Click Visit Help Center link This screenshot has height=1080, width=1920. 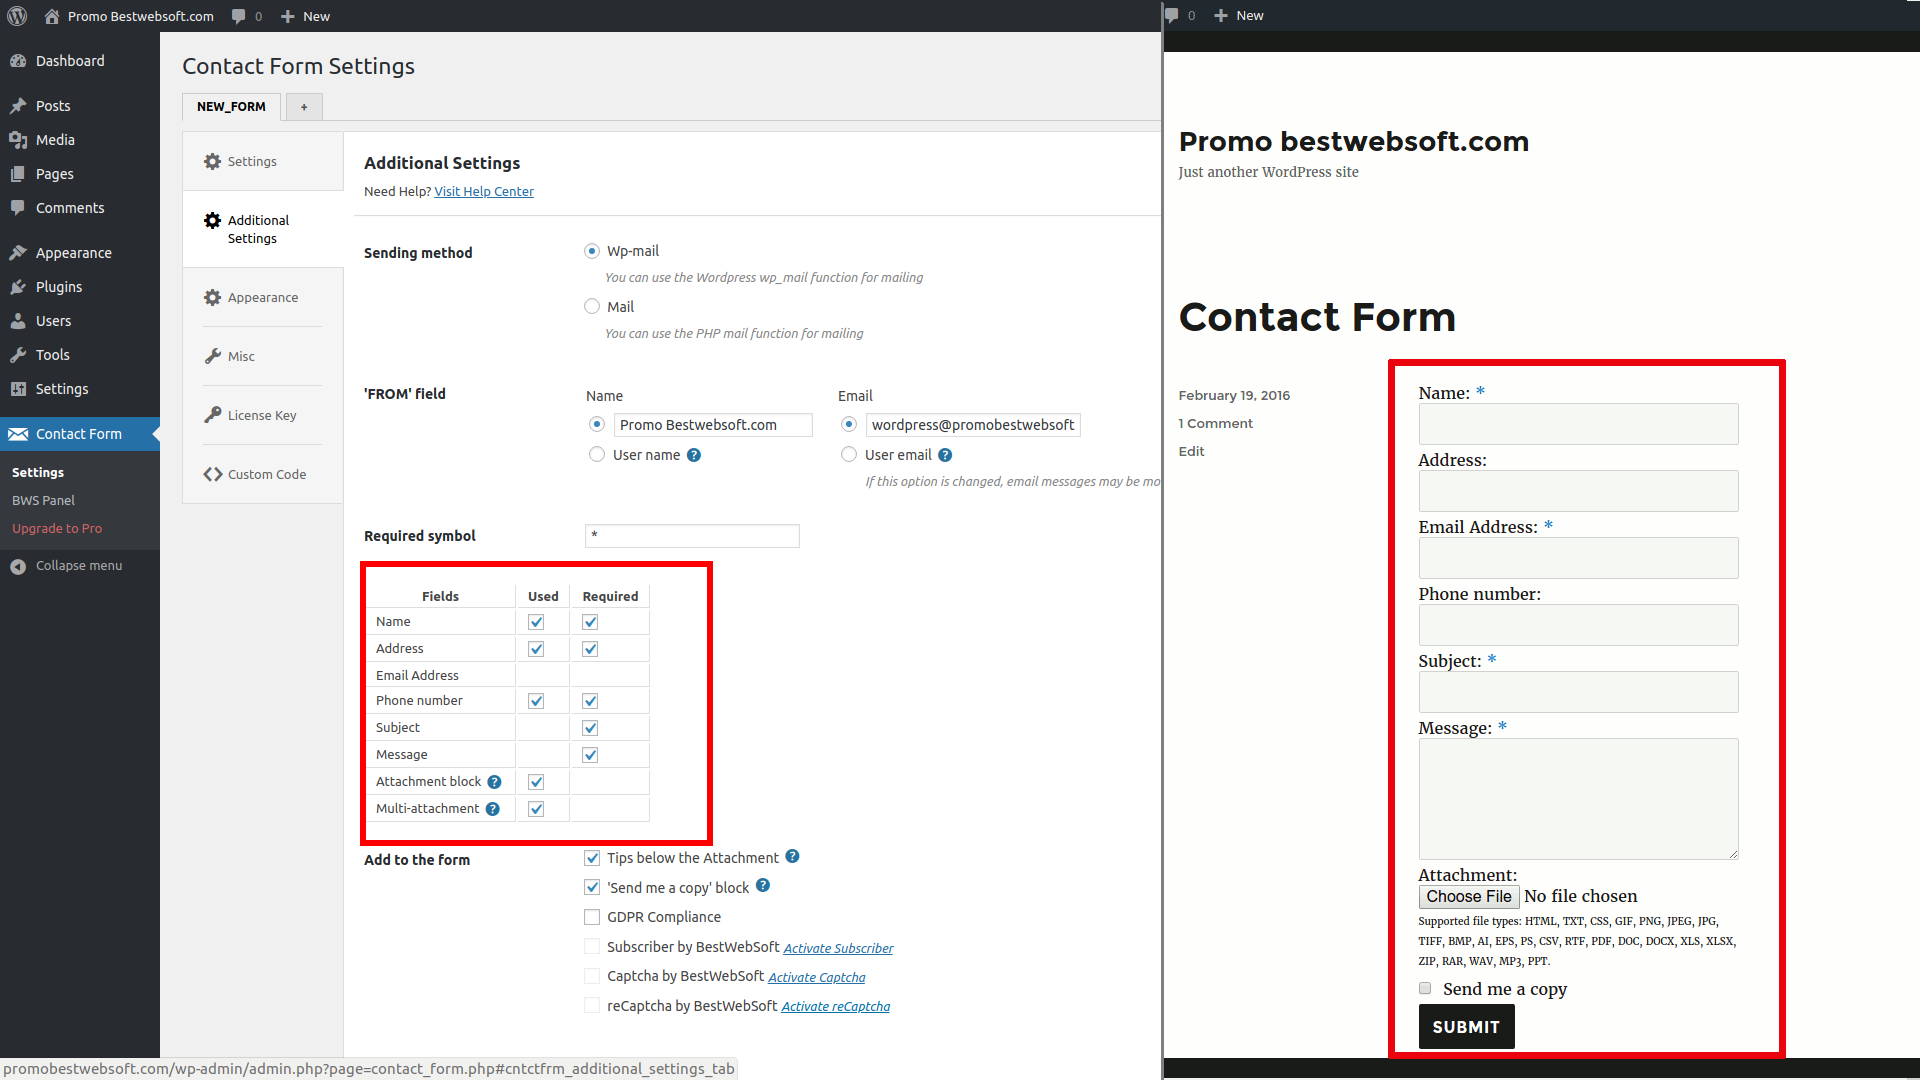click(484, 190)
